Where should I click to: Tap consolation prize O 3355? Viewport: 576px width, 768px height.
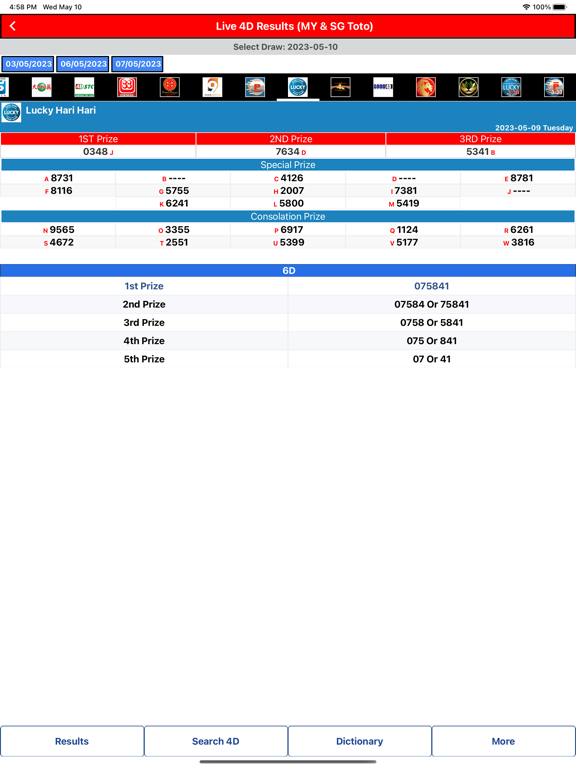(x=174, y=230)
